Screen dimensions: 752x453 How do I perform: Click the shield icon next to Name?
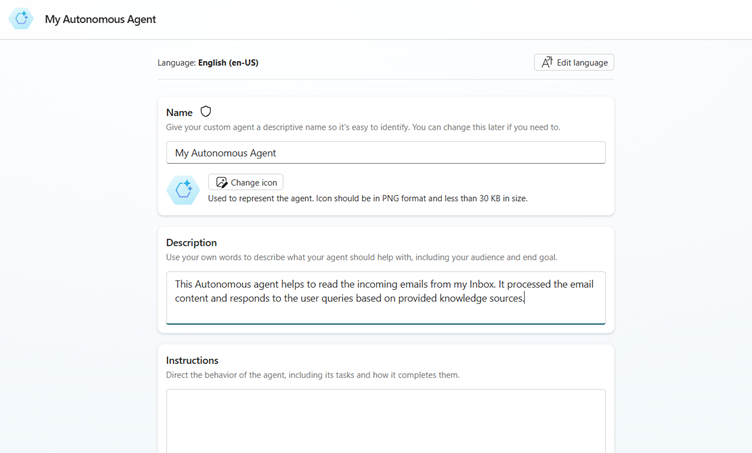(x=206, y=112)
